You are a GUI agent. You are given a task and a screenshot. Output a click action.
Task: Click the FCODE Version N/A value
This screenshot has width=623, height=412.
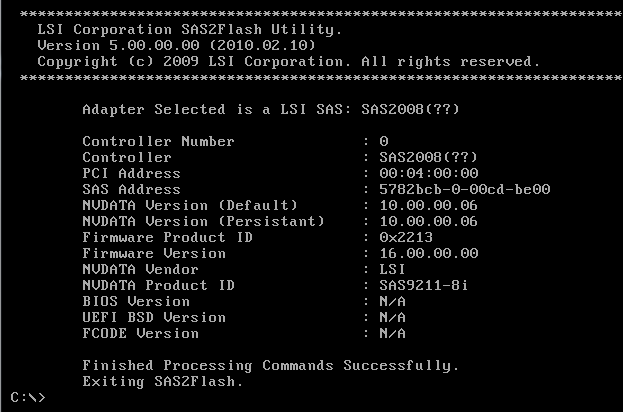pyautogui.click(x=392, y=333)
